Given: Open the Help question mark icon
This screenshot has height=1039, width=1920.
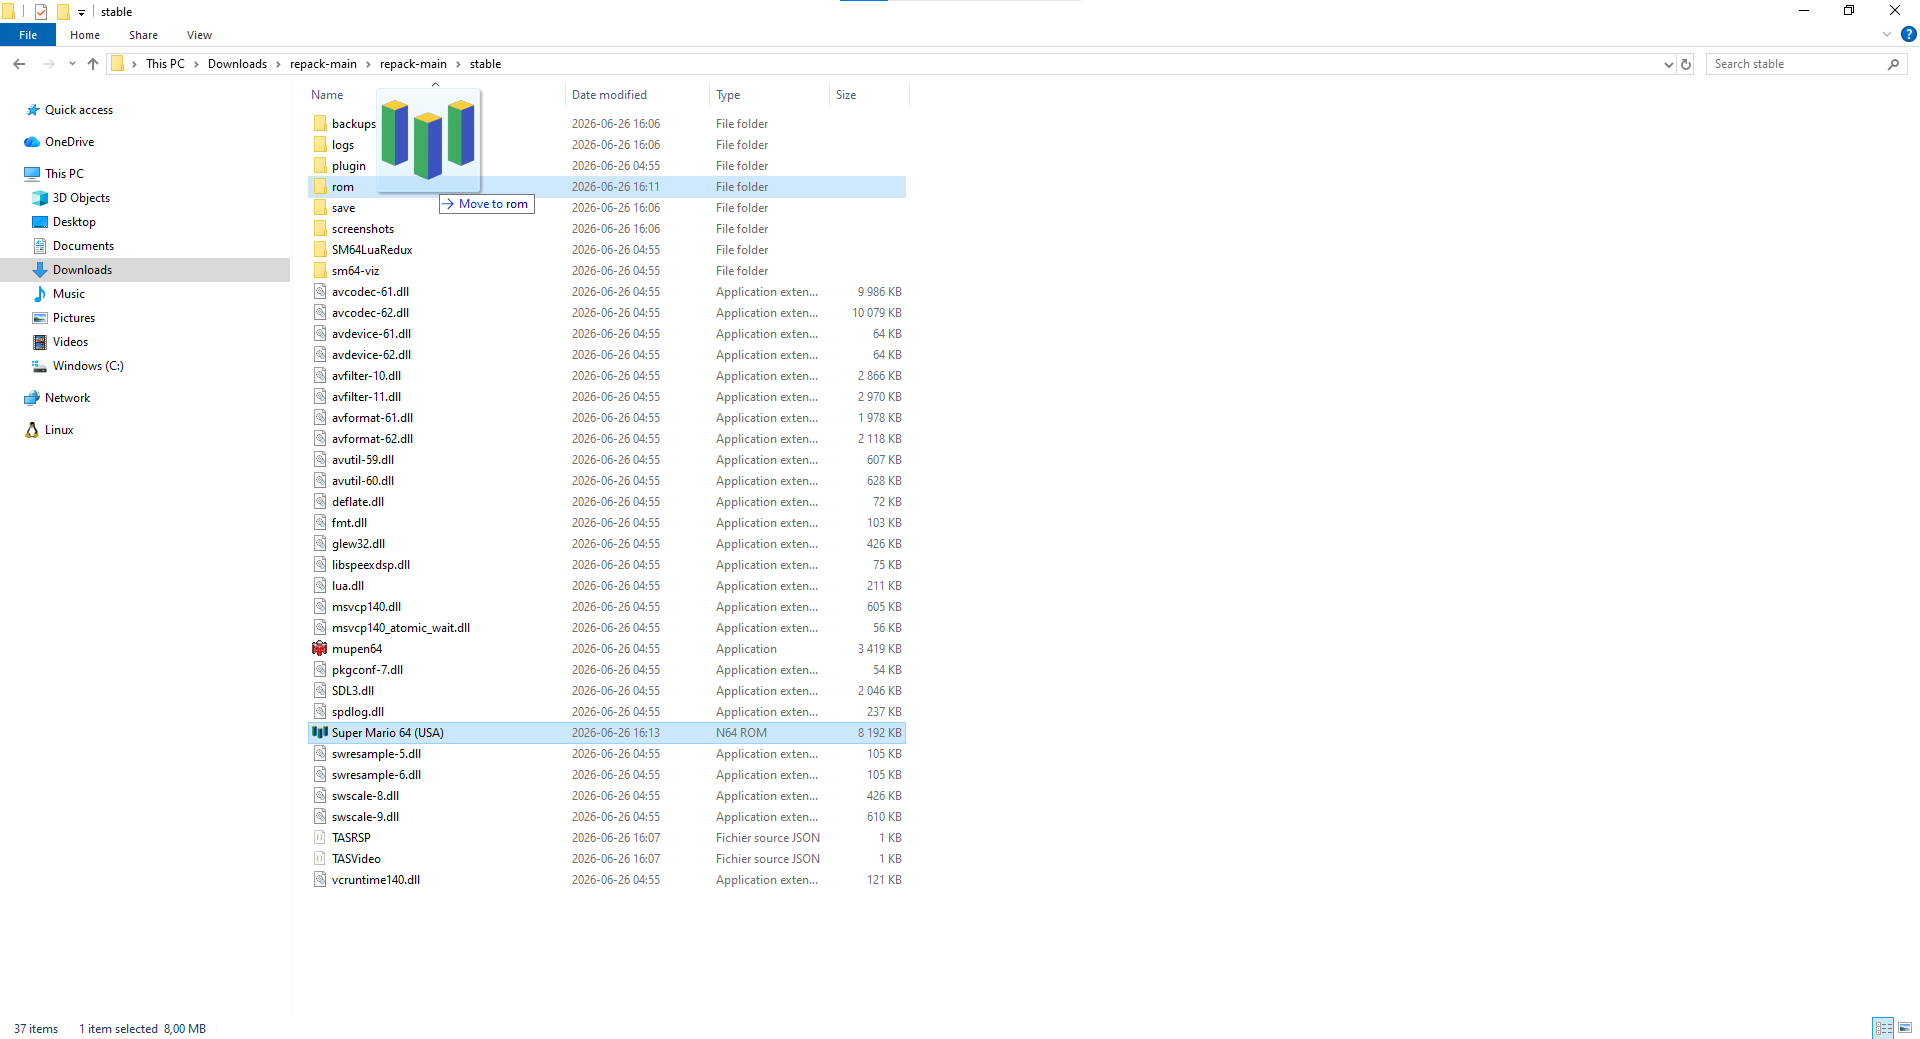Looking at the screenshot, I should [x=1908, y=34].
